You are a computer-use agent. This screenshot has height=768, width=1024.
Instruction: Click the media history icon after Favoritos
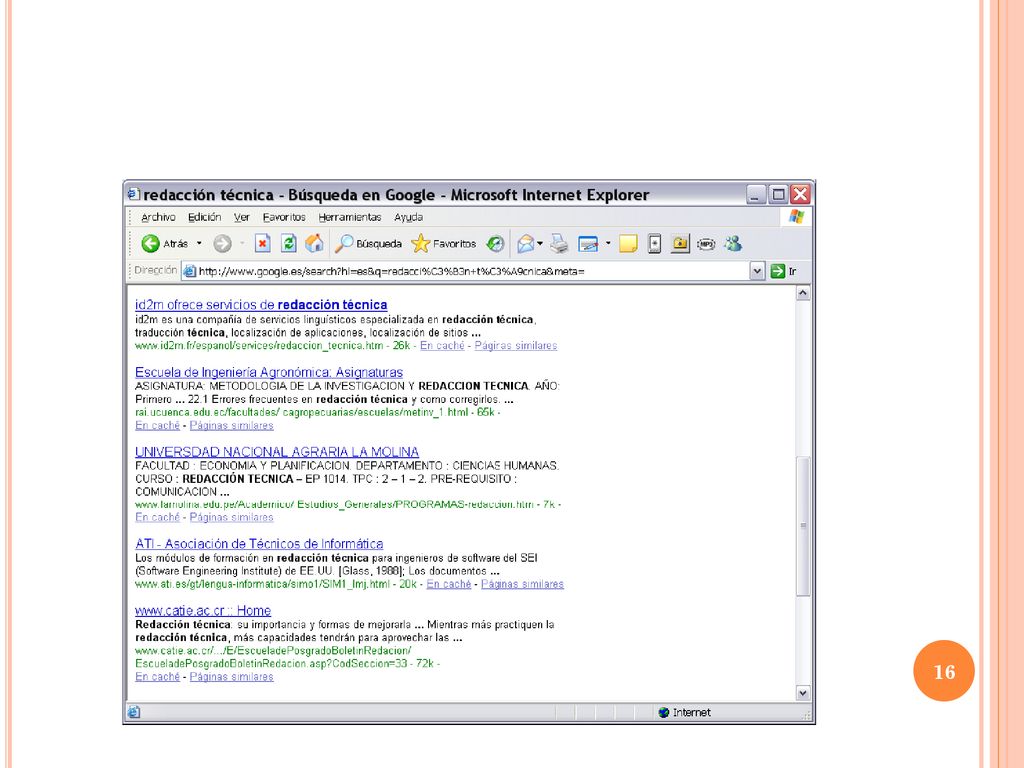[x=495, y=244]
